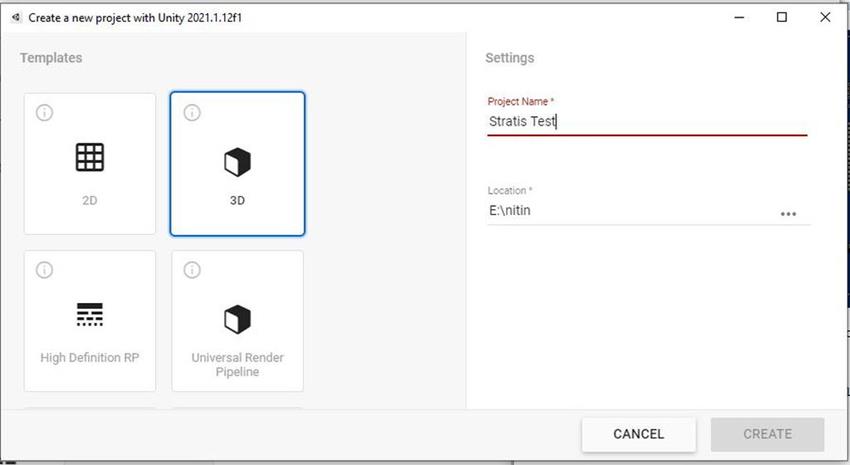Cancel the new project dialog

[639, 434]
